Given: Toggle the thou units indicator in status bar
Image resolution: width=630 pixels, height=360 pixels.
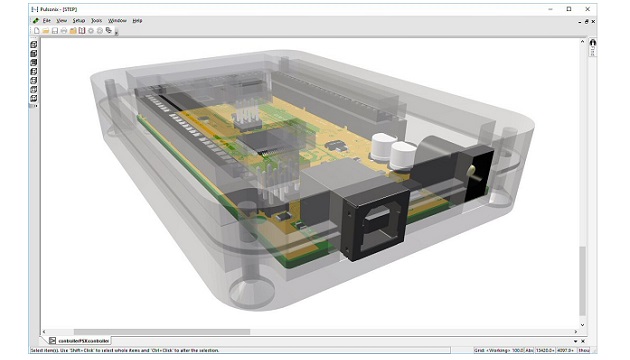Looking at the screenshot, I should pyautogui.click(x=583, y=350).
